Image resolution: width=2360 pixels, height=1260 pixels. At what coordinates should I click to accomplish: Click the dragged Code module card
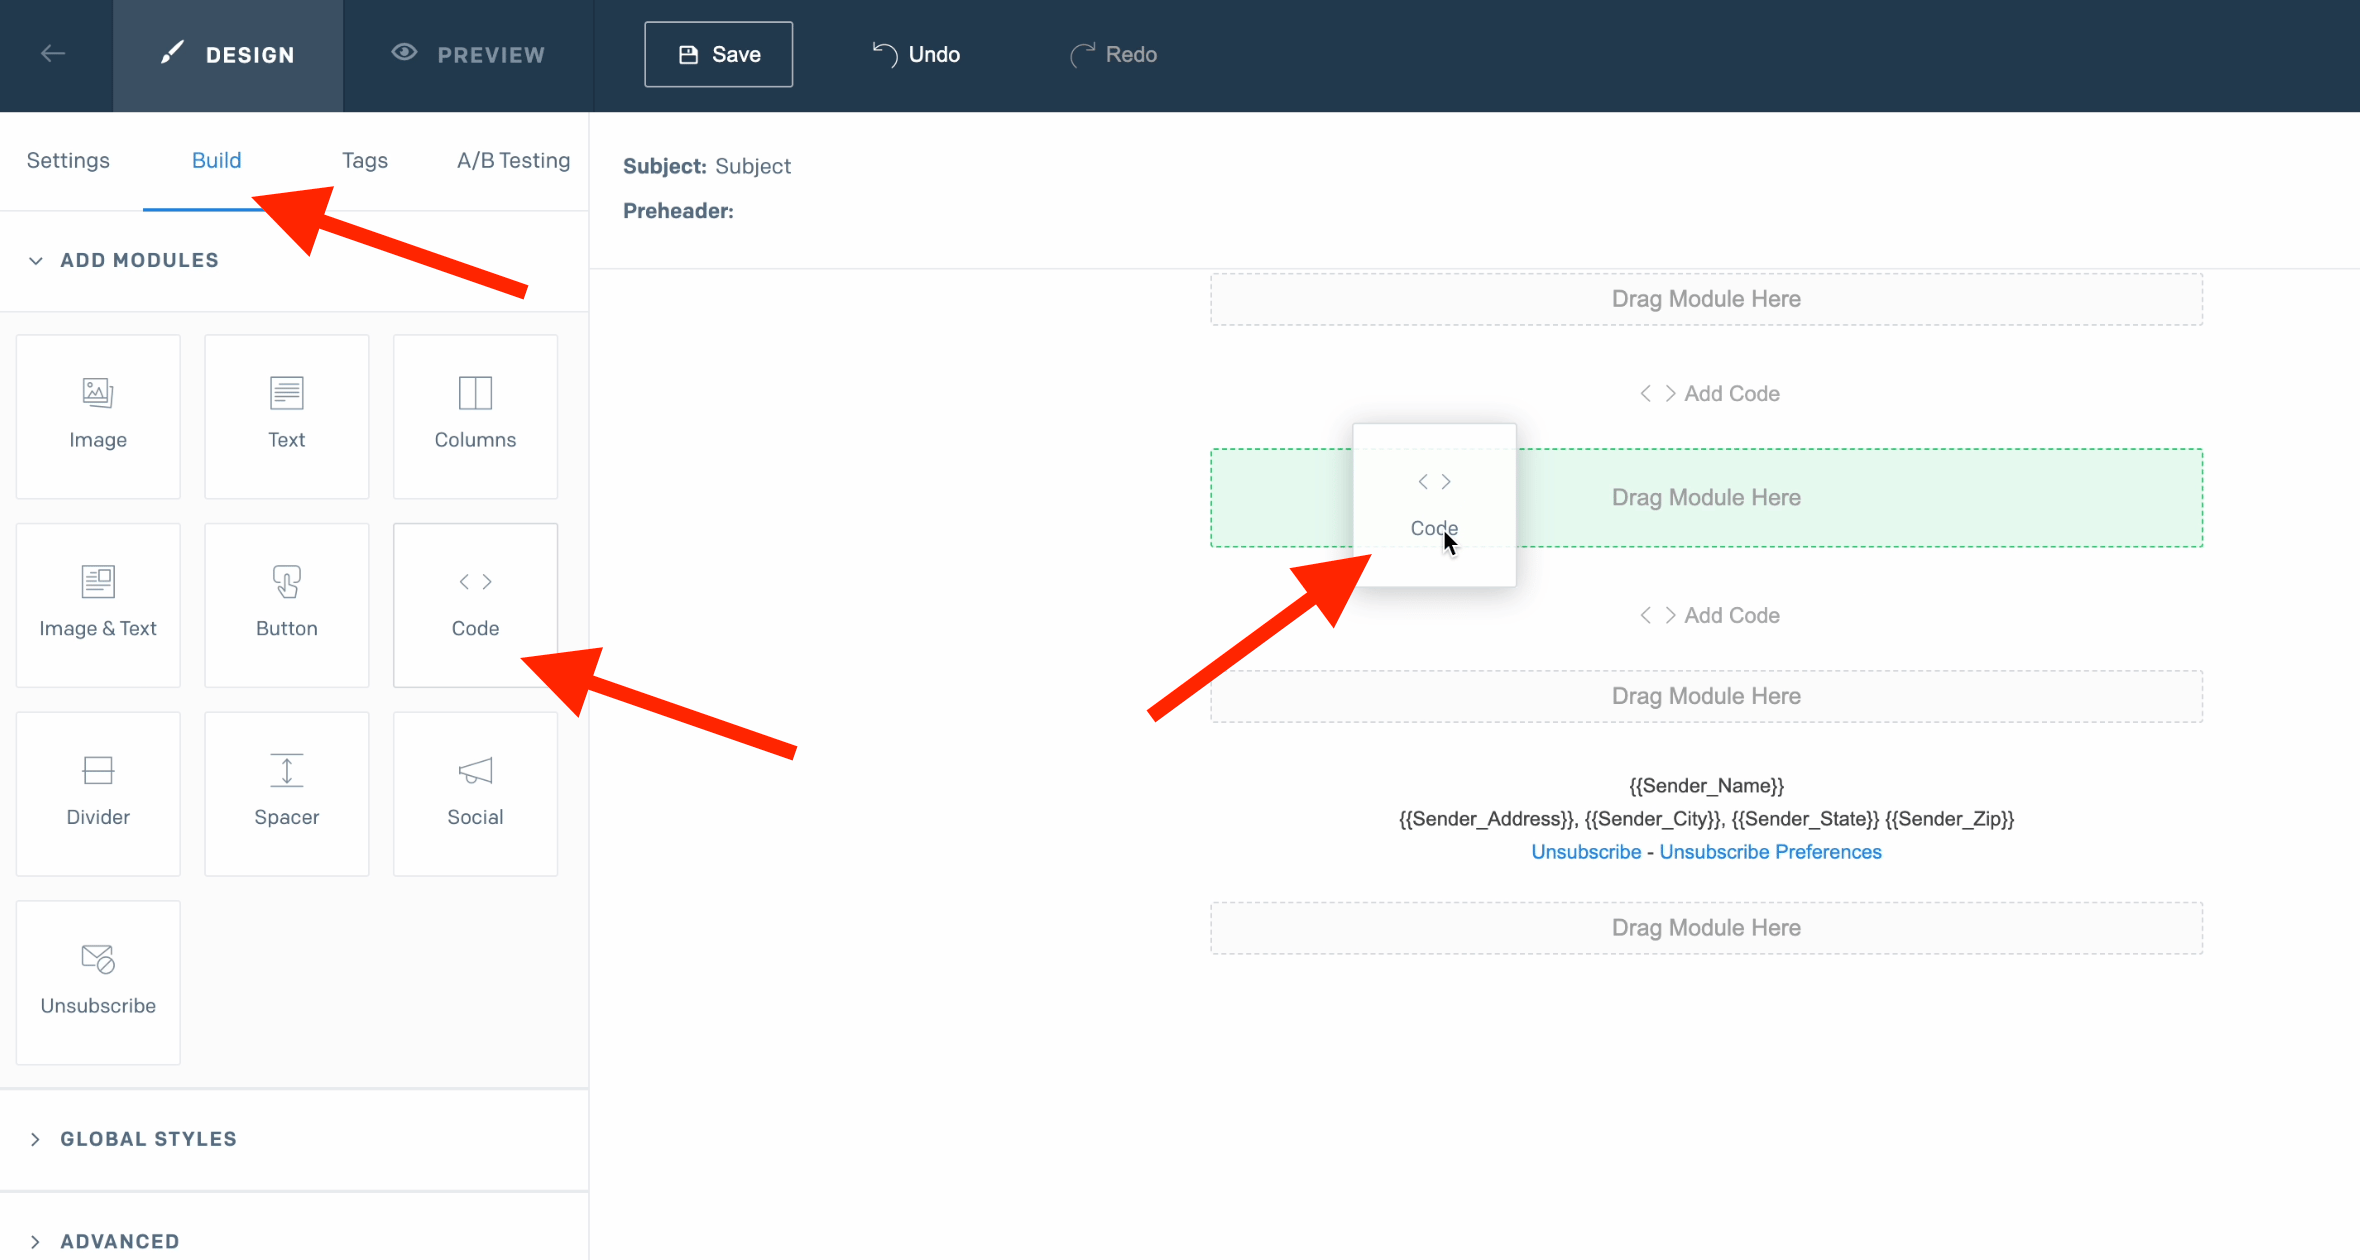tap(1434, 505)
